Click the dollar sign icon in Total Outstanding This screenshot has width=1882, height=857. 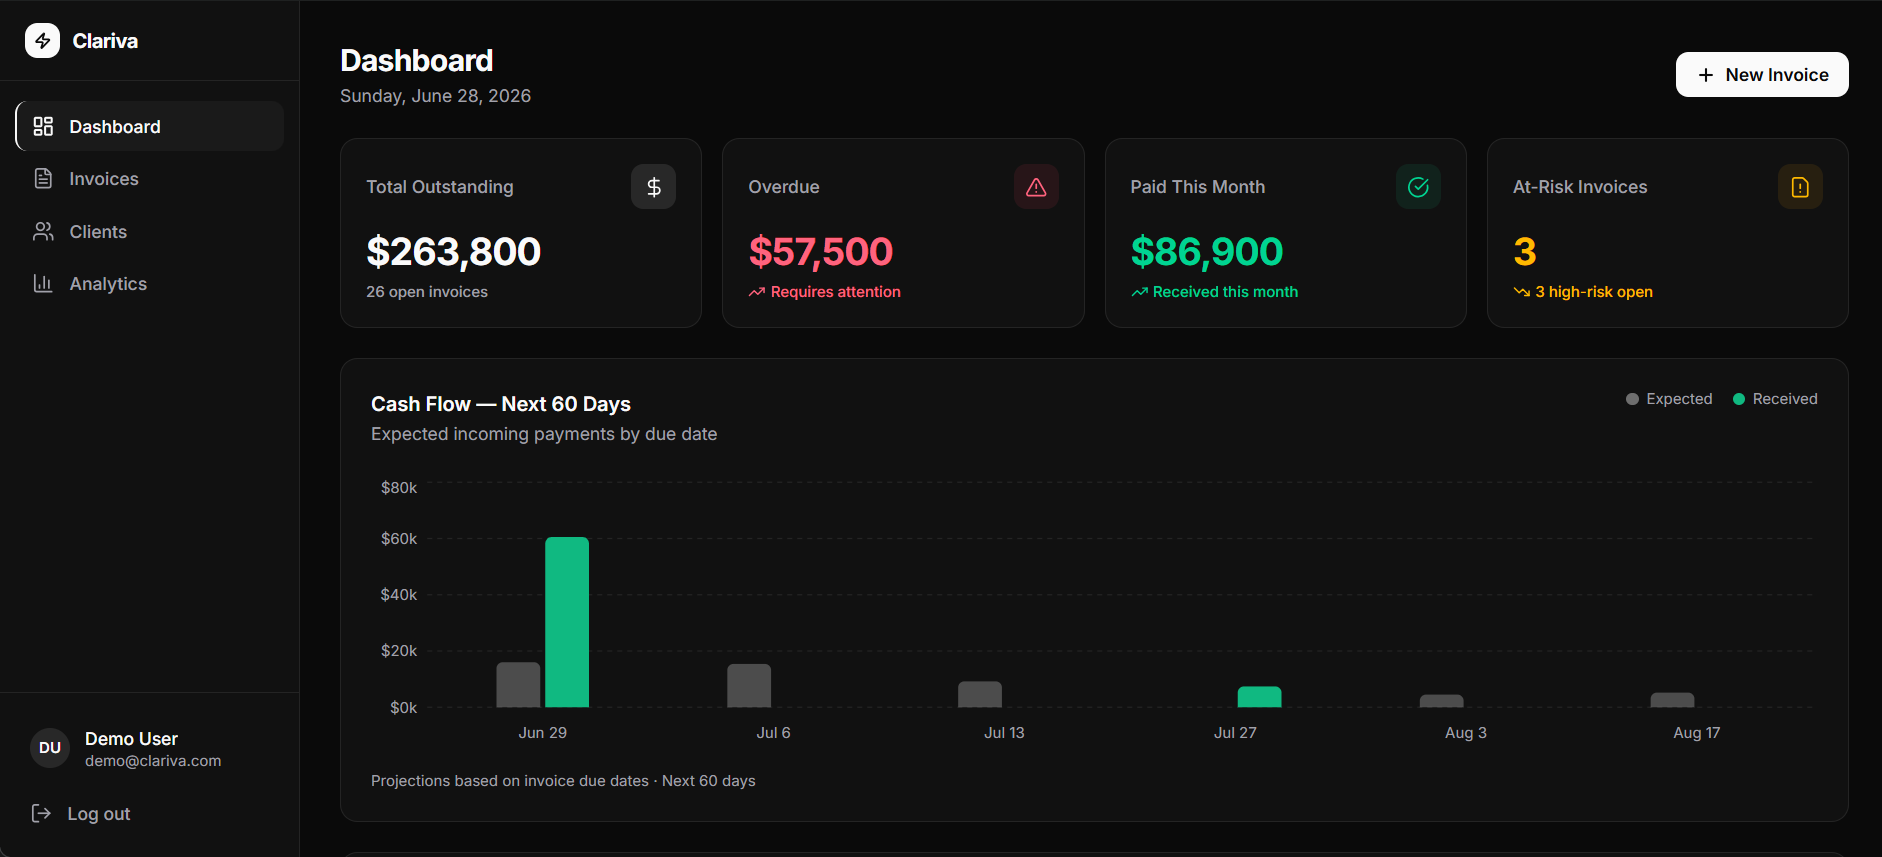pos(653,187)
